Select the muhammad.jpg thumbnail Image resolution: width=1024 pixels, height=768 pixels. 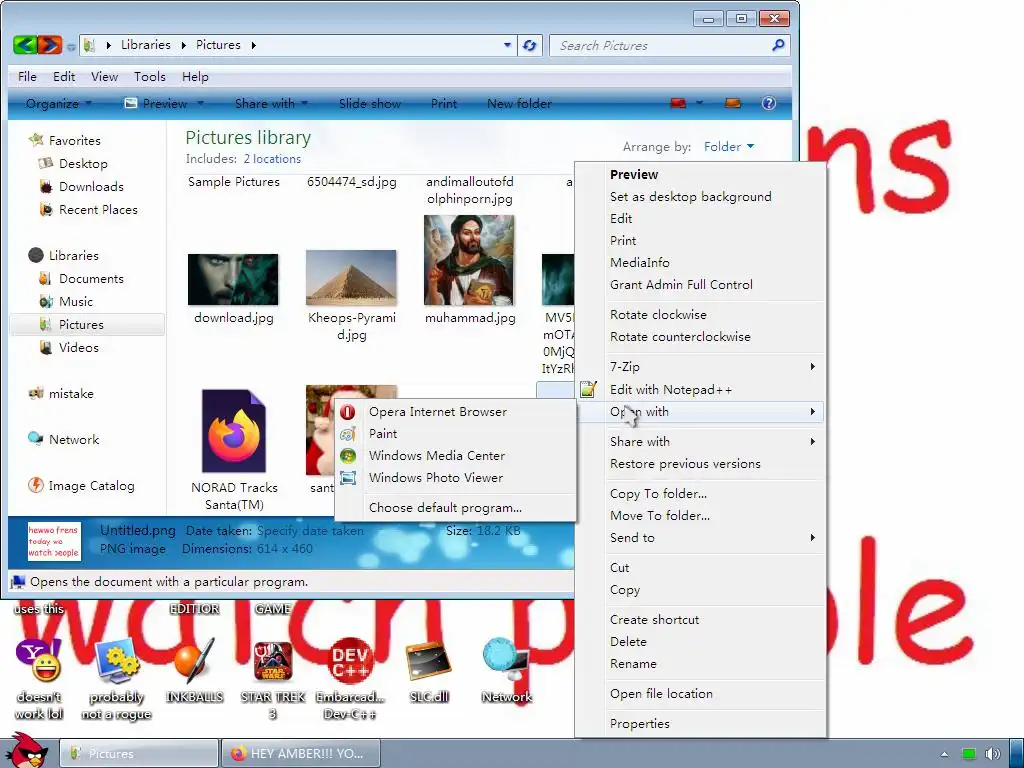469,260
